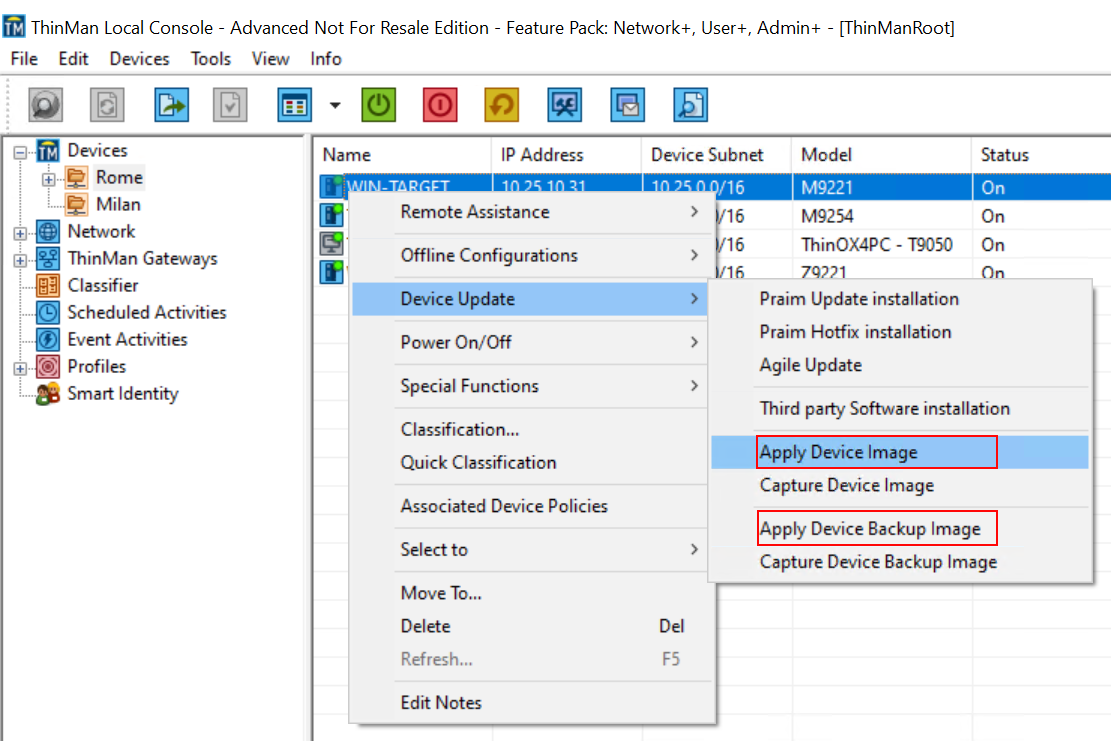The image size is (1111, 741).
Task: Click the orange reboot toolbar button
Action: click(502, 106)
